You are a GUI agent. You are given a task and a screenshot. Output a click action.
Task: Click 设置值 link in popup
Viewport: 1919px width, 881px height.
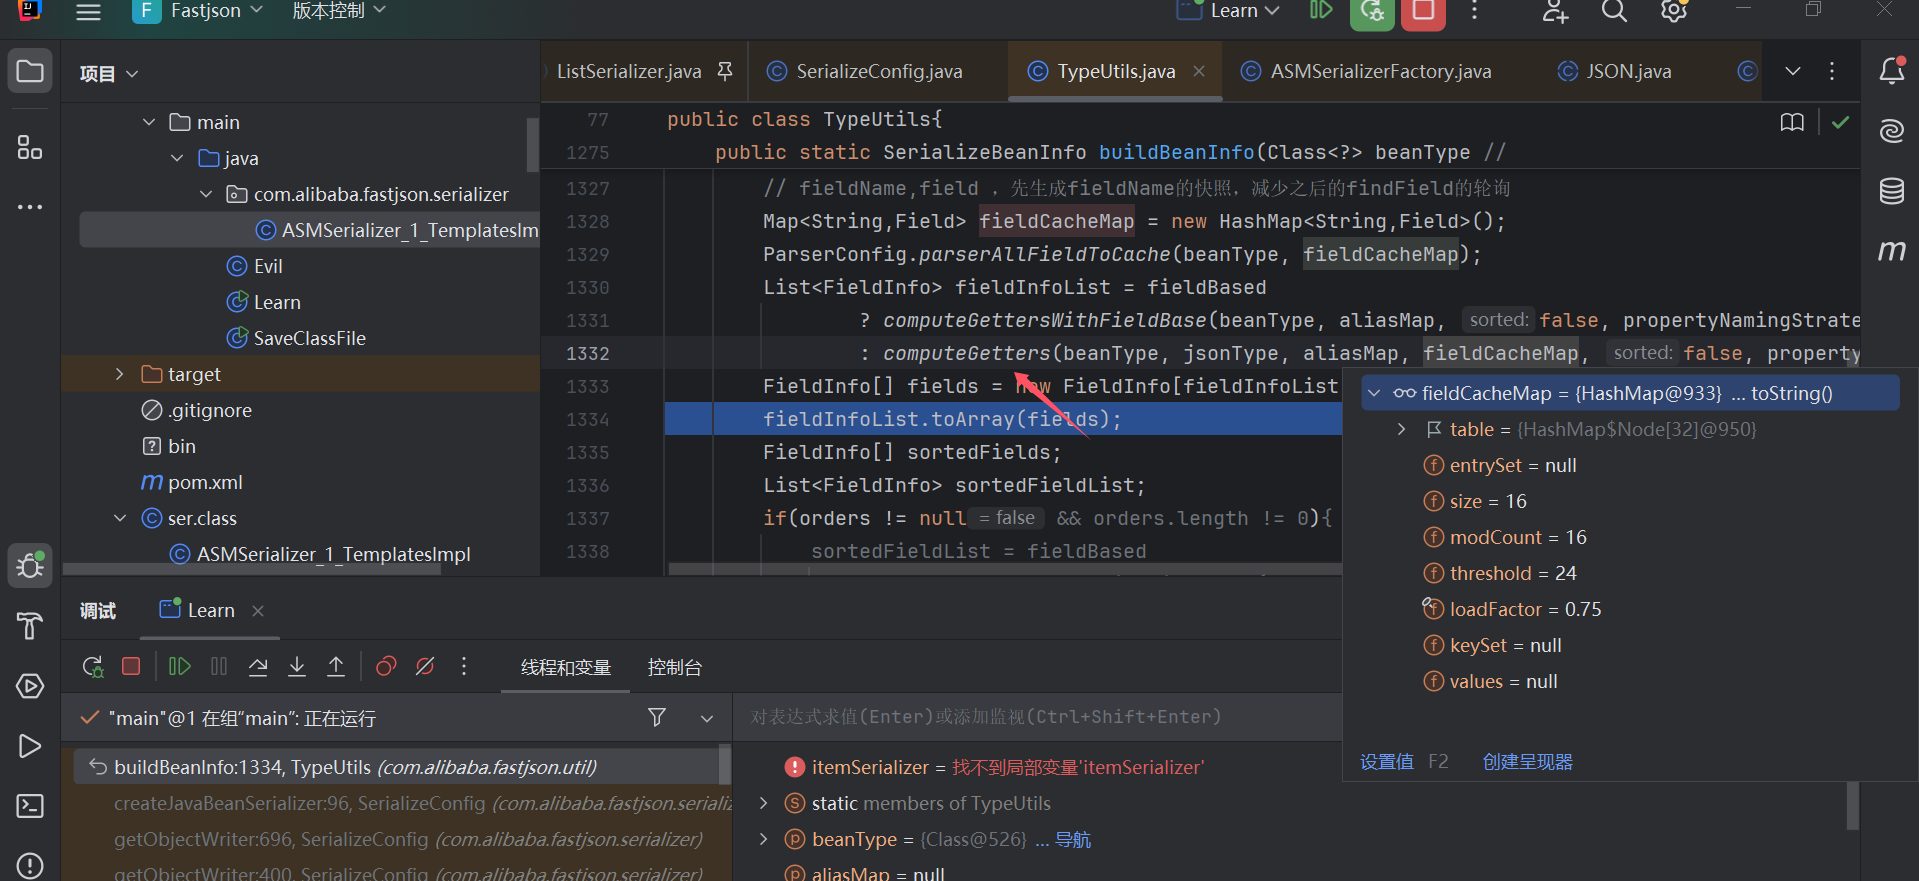tap(1387, 762)
